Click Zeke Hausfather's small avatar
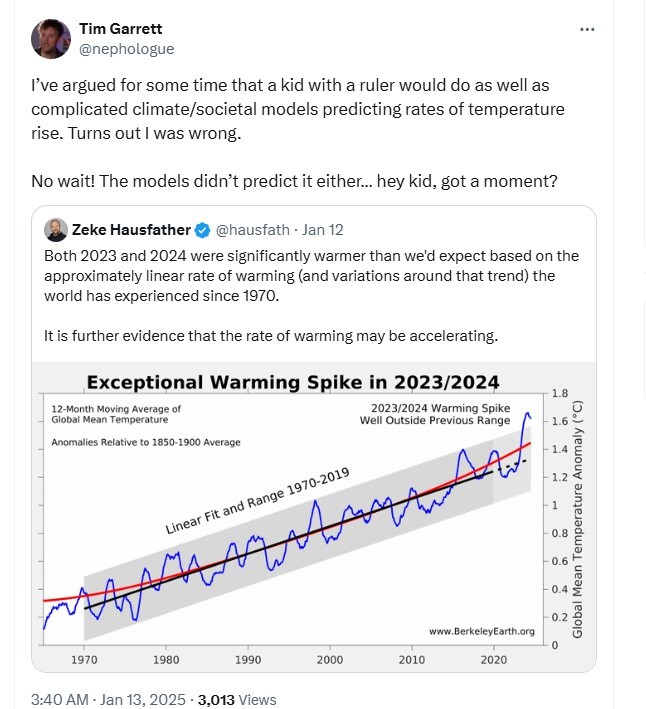This screenshot has width=646, height=709. pos(56,230)
